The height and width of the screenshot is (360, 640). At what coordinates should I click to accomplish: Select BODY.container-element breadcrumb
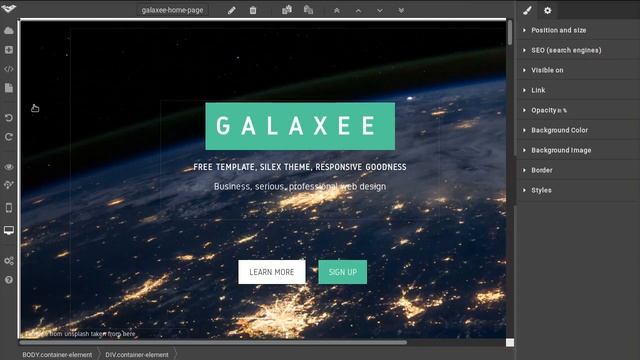tap(57, 355)
